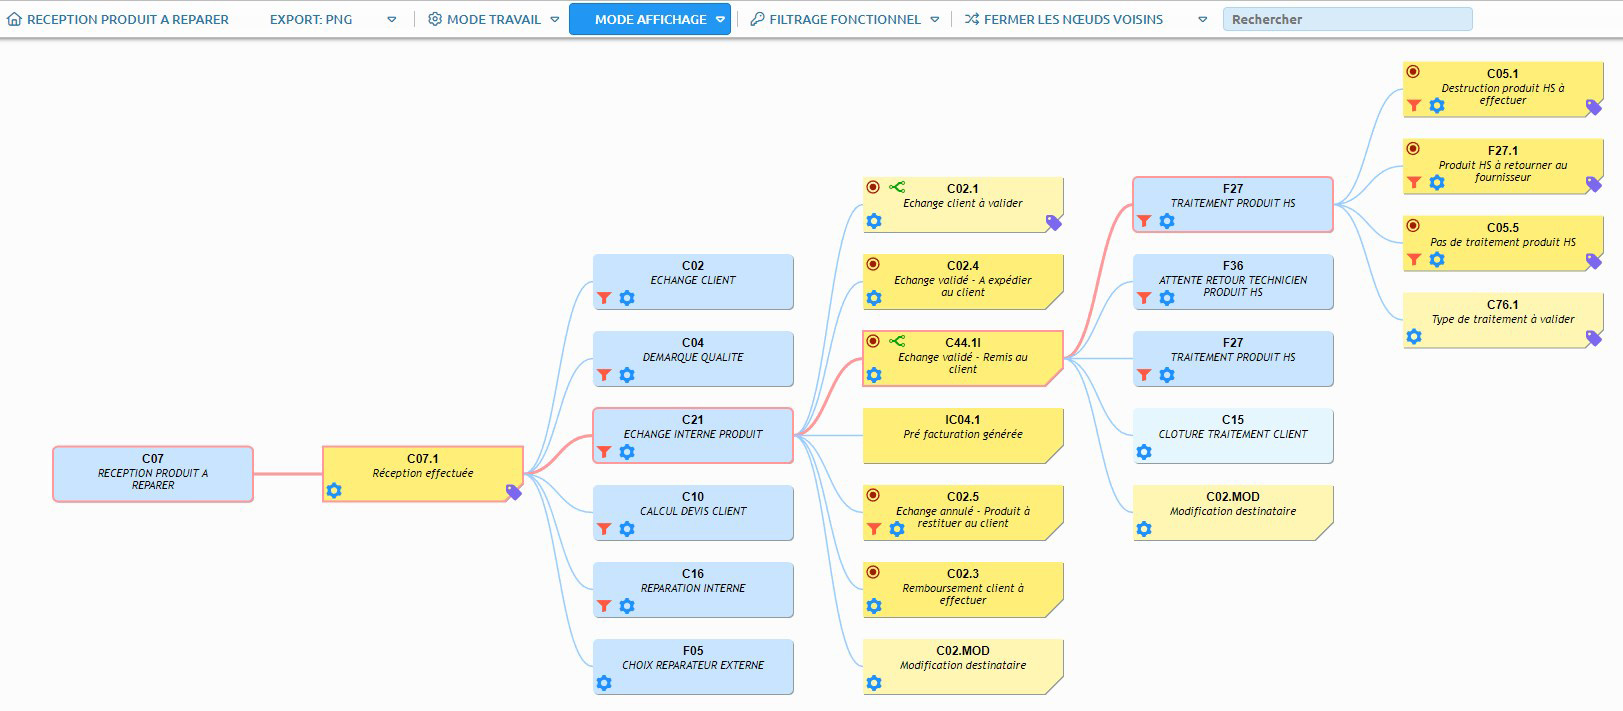
Task: Click the filter icon on C04 DEMARQUE QUALITE
Action: 604,375
